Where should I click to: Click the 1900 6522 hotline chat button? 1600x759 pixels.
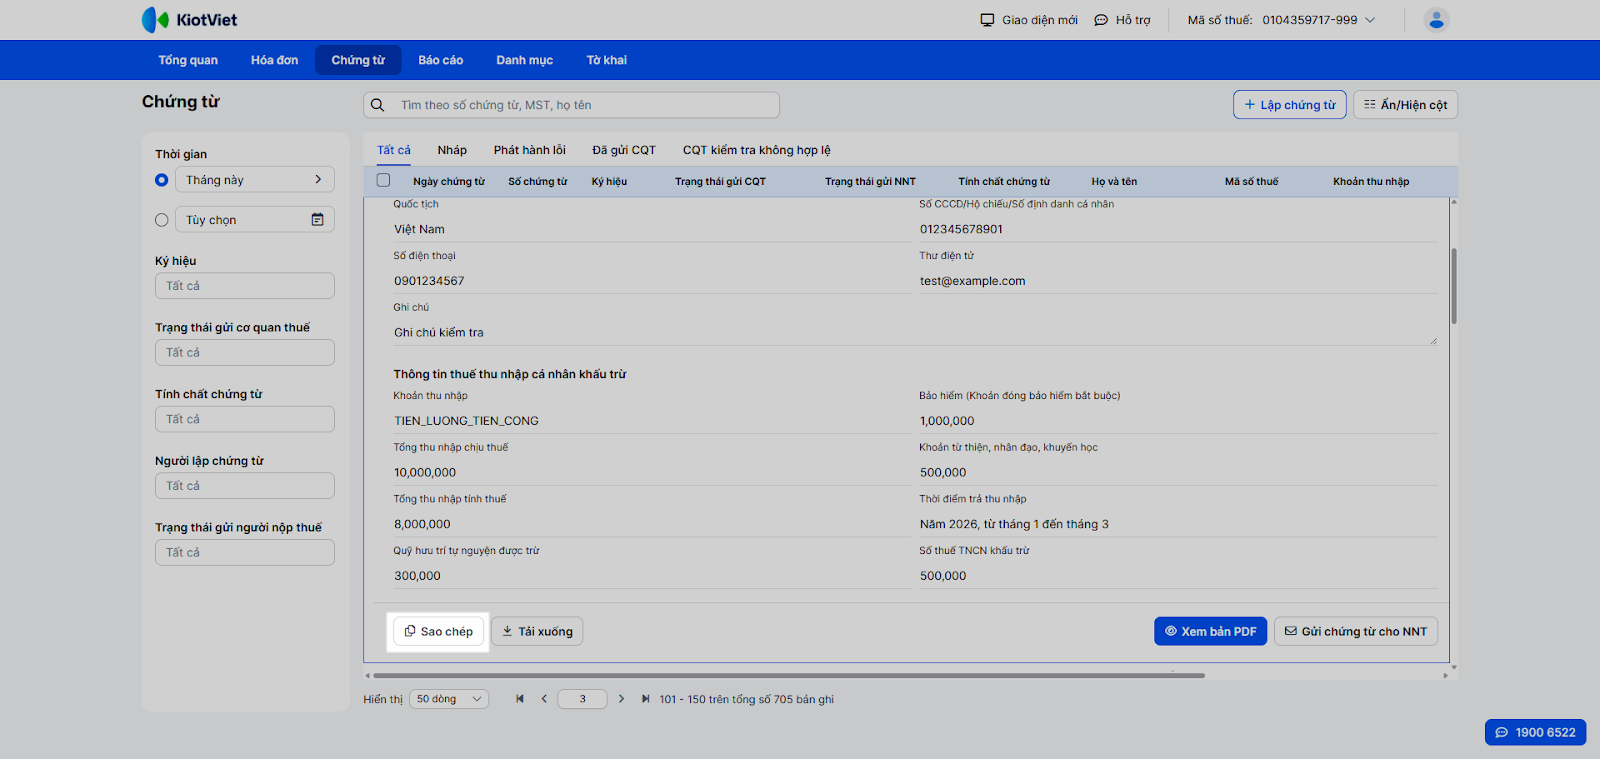pyautogui.click(x=1535, y=733)
